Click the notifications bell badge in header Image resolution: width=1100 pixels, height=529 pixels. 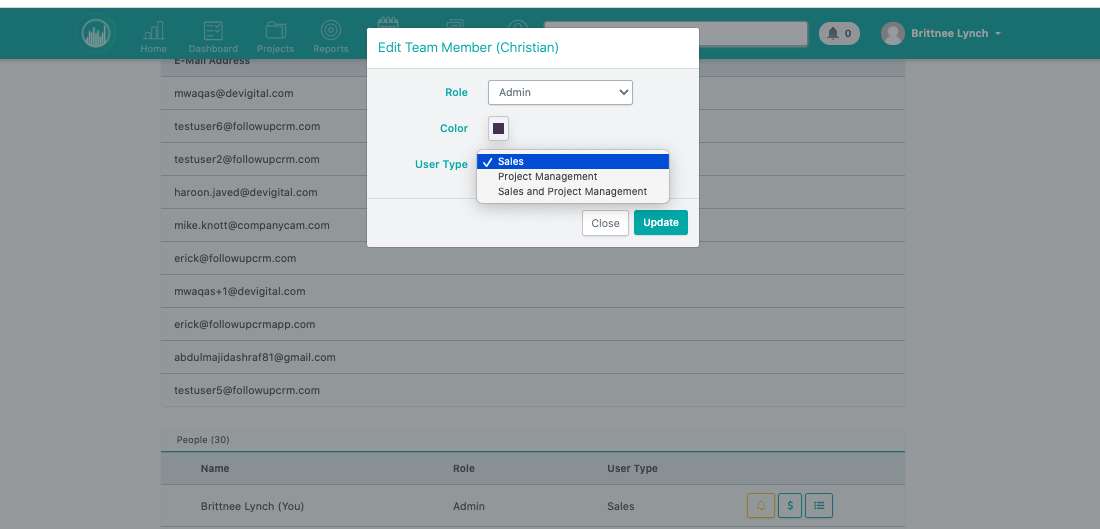[x=839, y=34]
